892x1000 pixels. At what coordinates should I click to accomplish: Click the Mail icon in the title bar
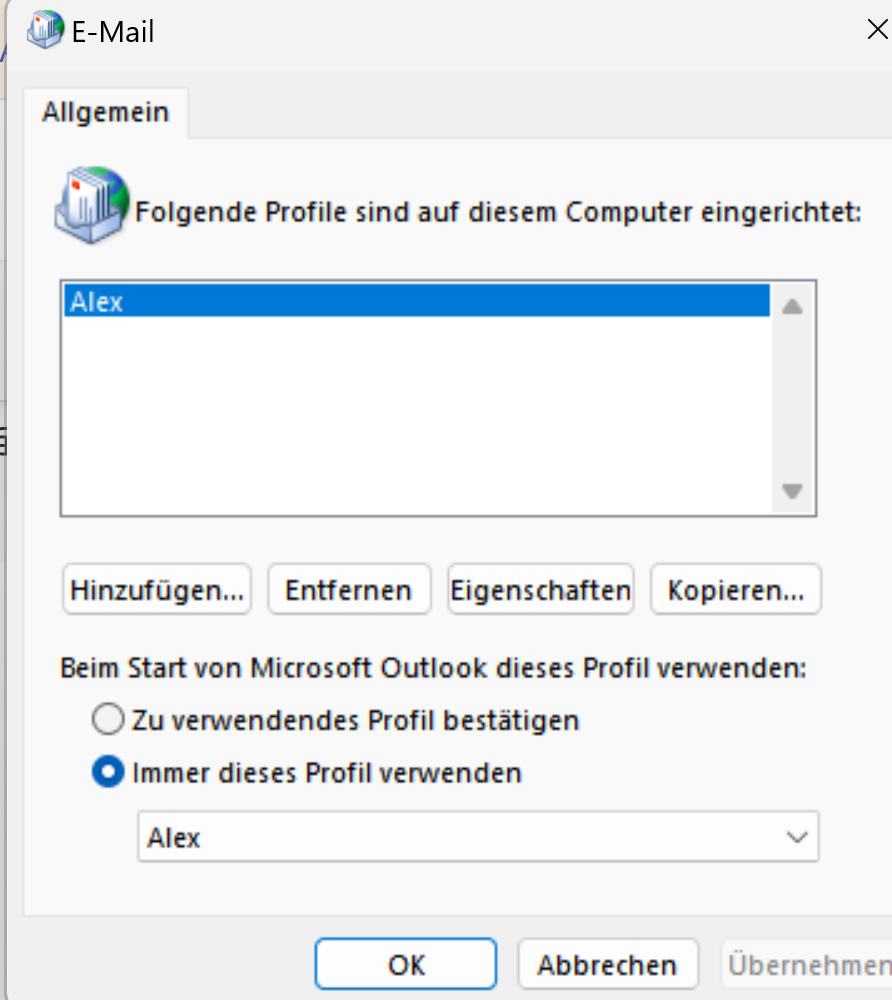pyautogui.click(x=45, y=30)
